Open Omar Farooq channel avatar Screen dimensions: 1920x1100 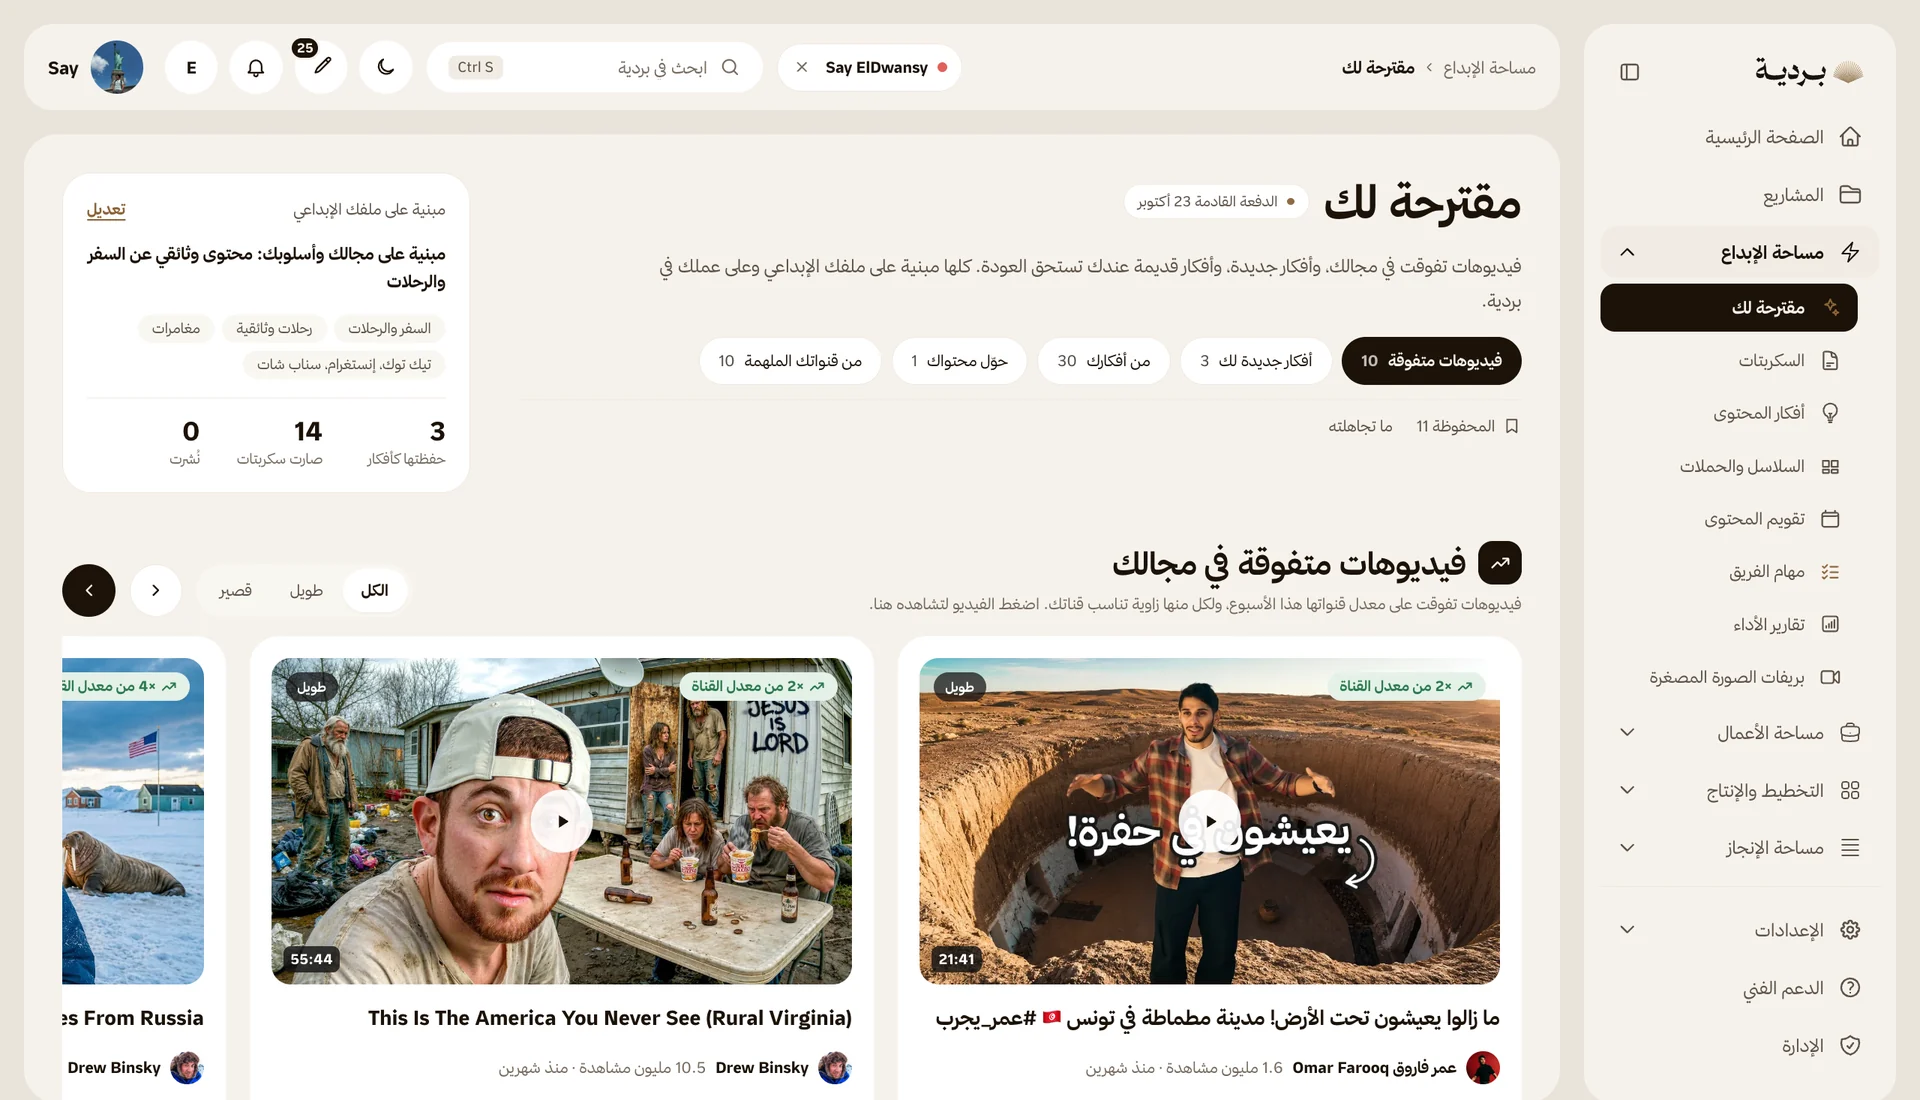1483,1068
